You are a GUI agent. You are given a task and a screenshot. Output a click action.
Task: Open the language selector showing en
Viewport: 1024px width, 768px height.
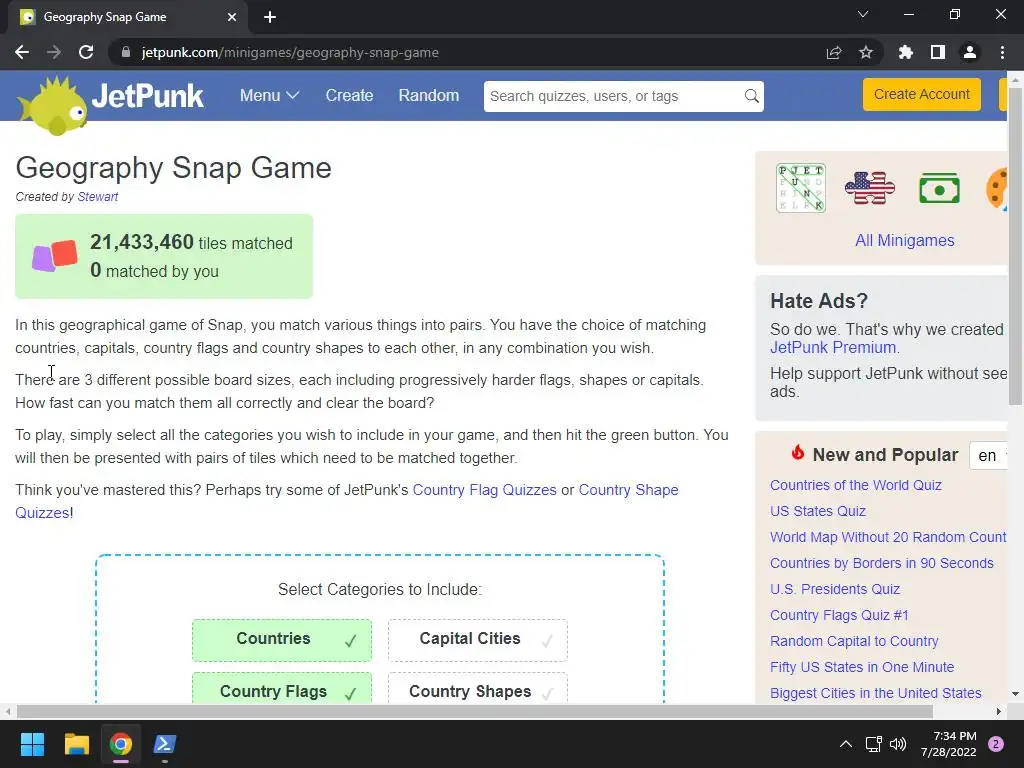[x=989, y=455]
